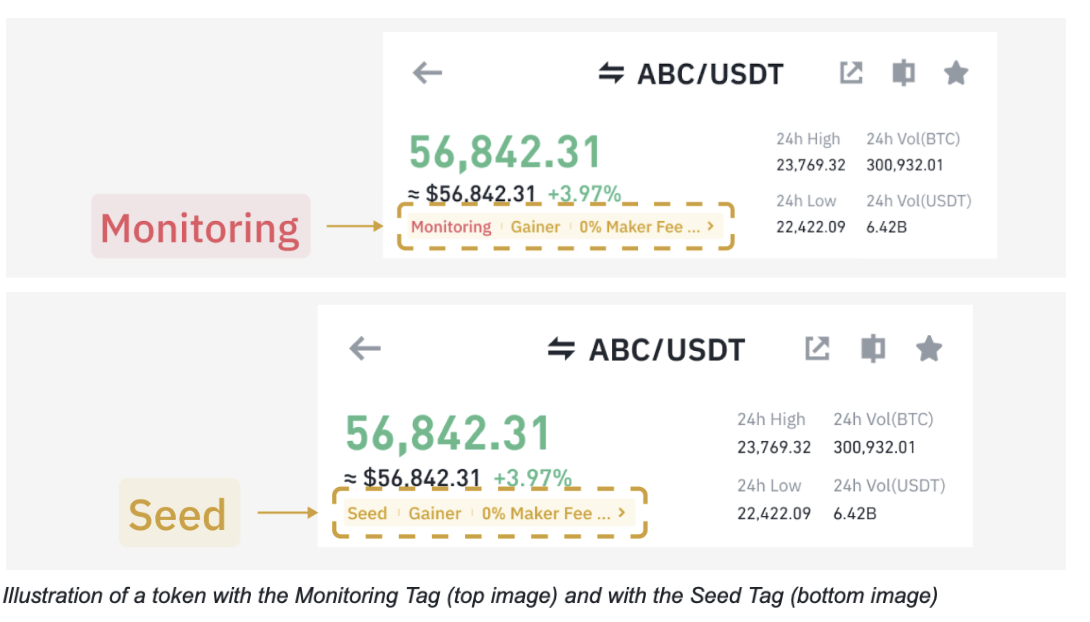Screen dimensions: 1090x622
Task: Click the back arrow in bottom panel
Action: coord(365,348)
